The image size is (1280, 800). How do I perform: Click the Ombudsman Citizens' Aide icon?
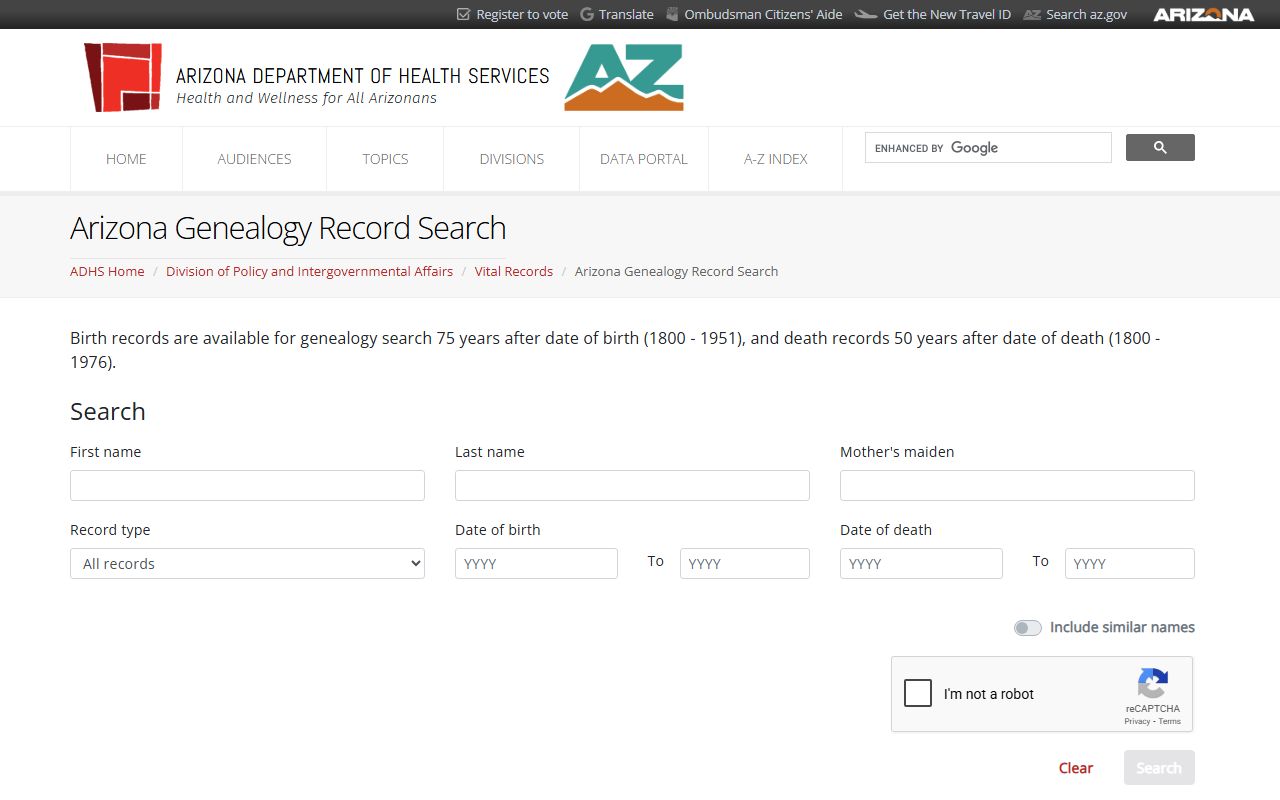[672, 14]
